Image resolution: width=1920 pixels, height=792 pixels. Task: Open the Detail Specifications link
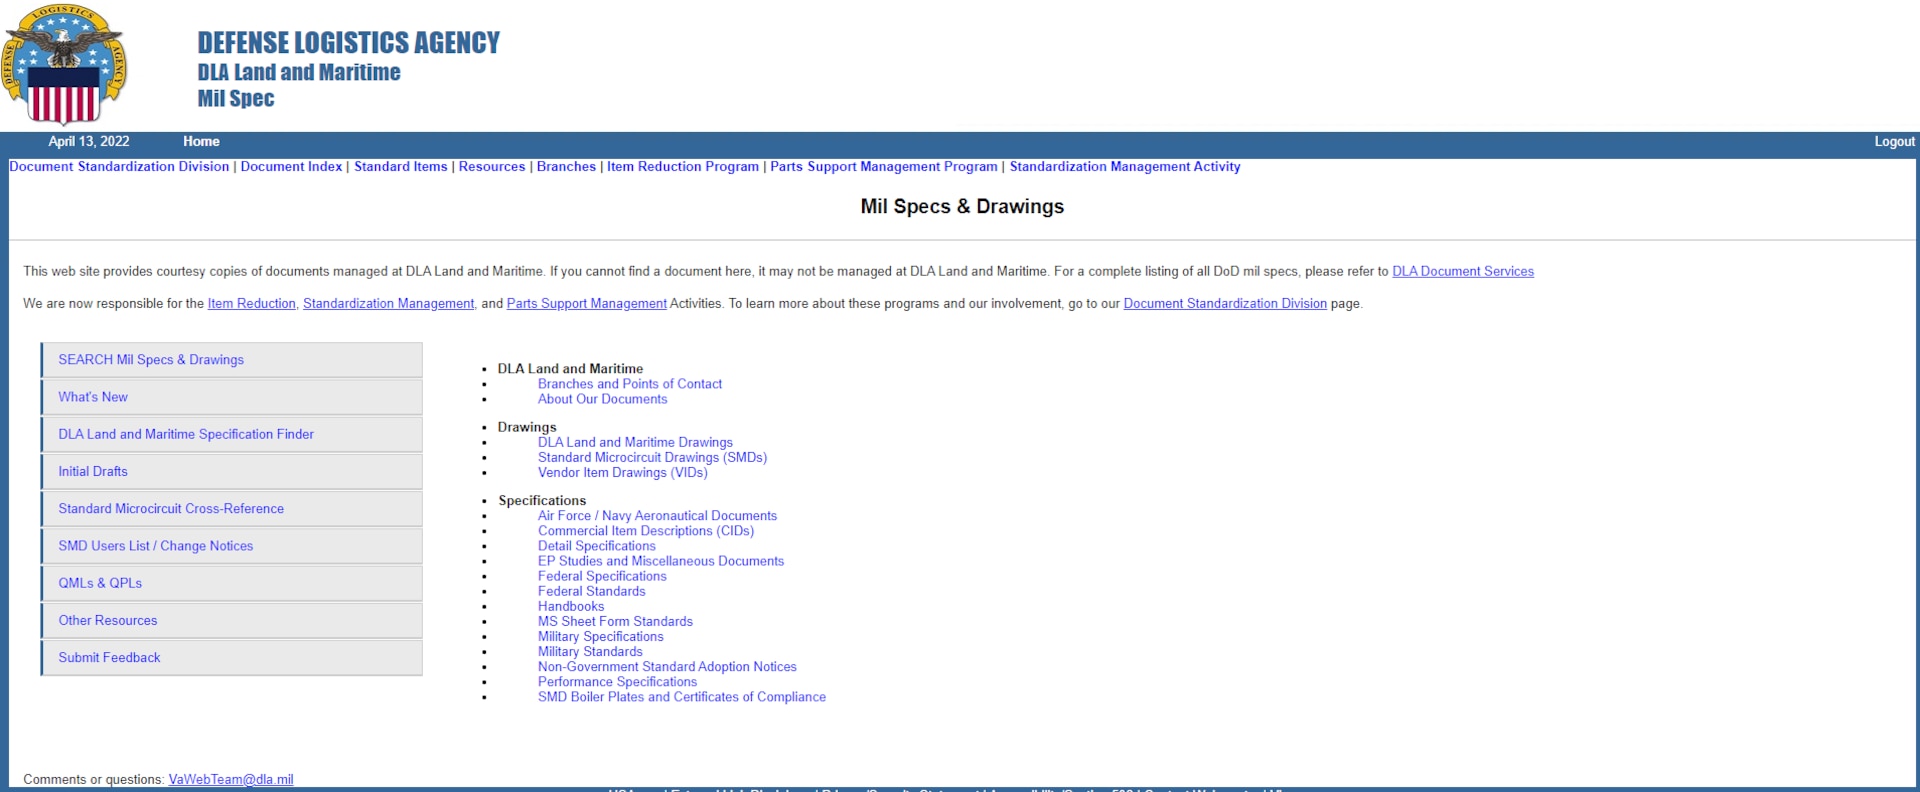tap(597, 546)
